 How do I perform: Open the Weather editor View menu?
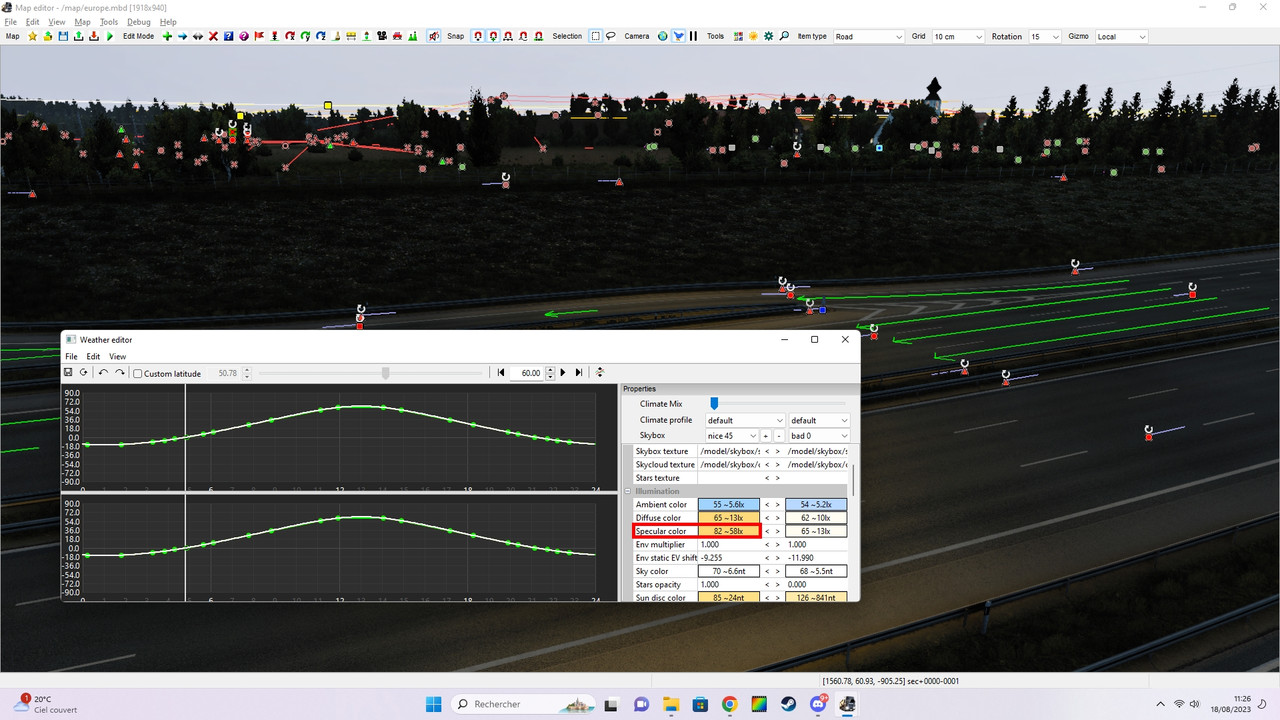pos(117,356)
